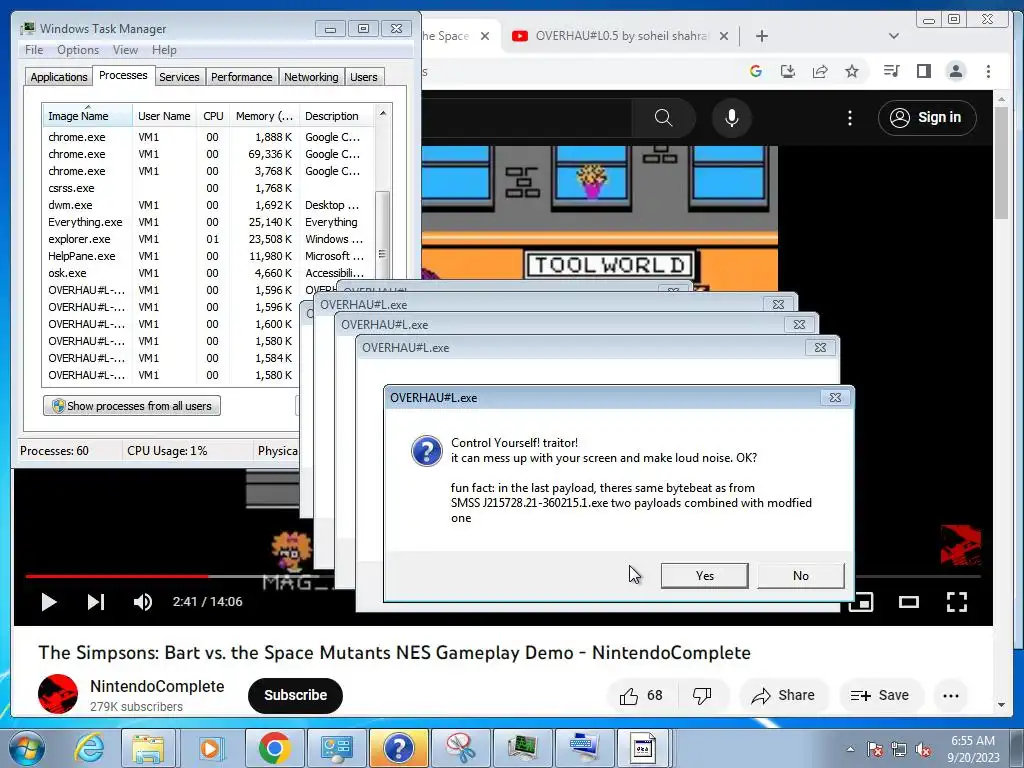This screenshot has width=1024, height=768.
Task: Open Help menu in Task Manager
Action: [164, 50]
